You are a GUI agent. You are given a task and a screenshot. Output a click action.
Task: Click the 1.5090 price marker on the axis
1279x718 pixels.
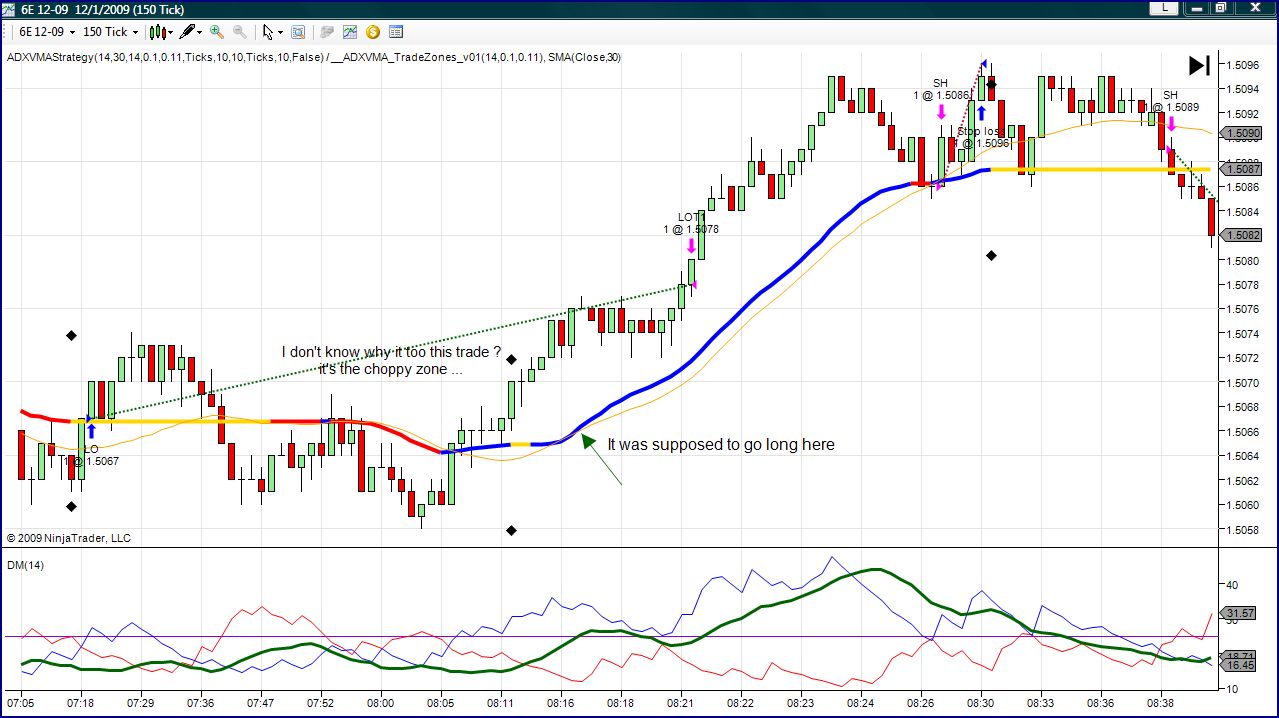click(1241, 133)
